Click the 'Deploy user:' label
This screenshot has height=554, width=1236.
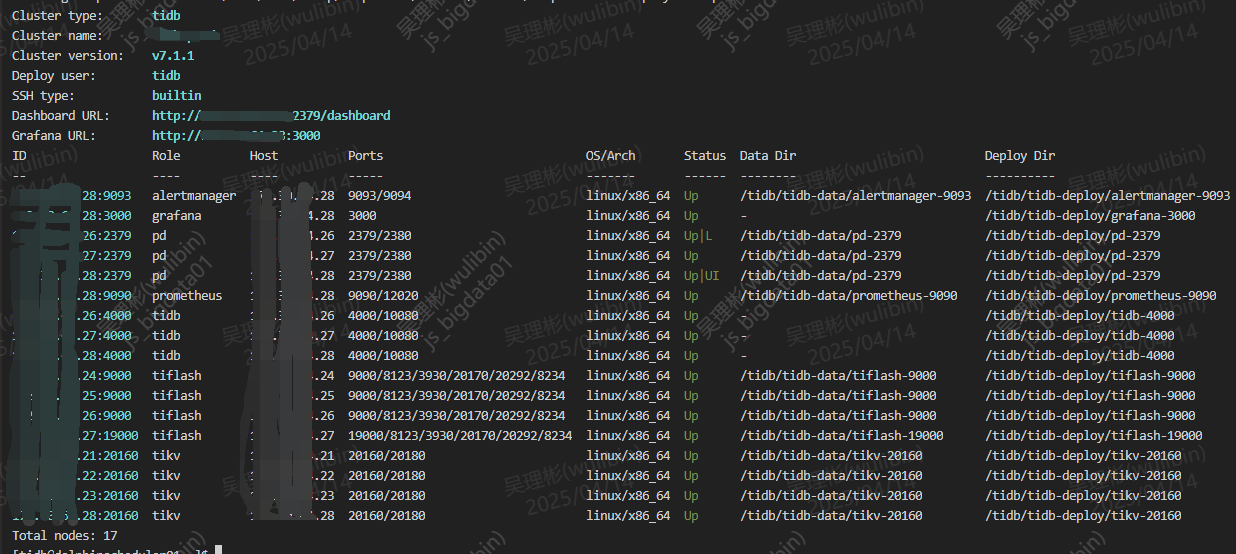pyautogui.click(x=54, y=76)
